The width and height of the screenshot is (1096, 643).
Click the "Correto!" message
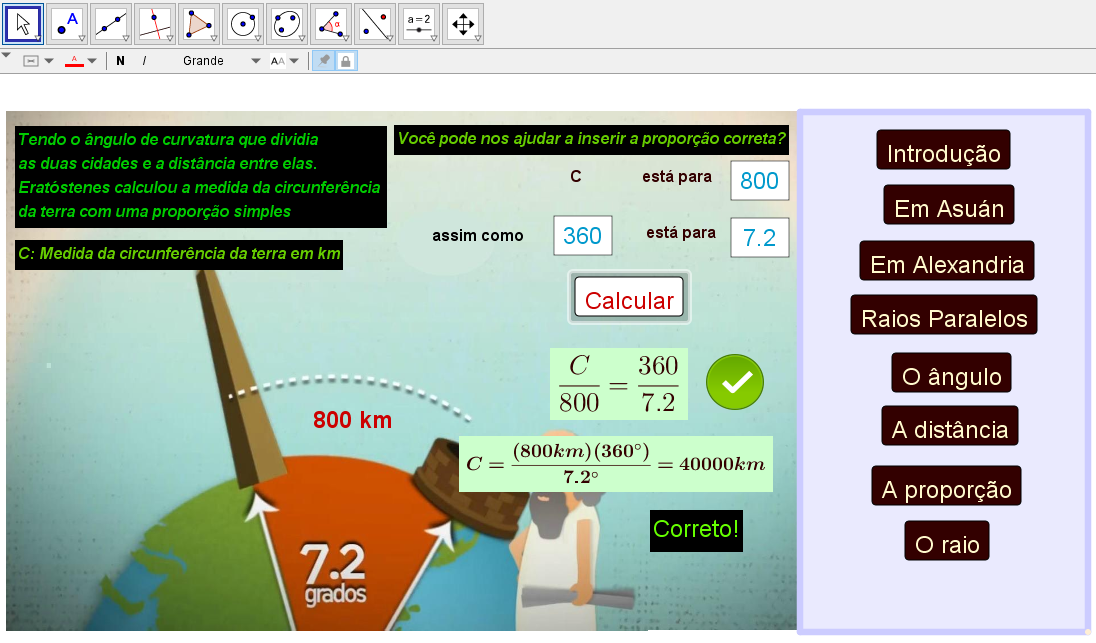click(696, 530)
